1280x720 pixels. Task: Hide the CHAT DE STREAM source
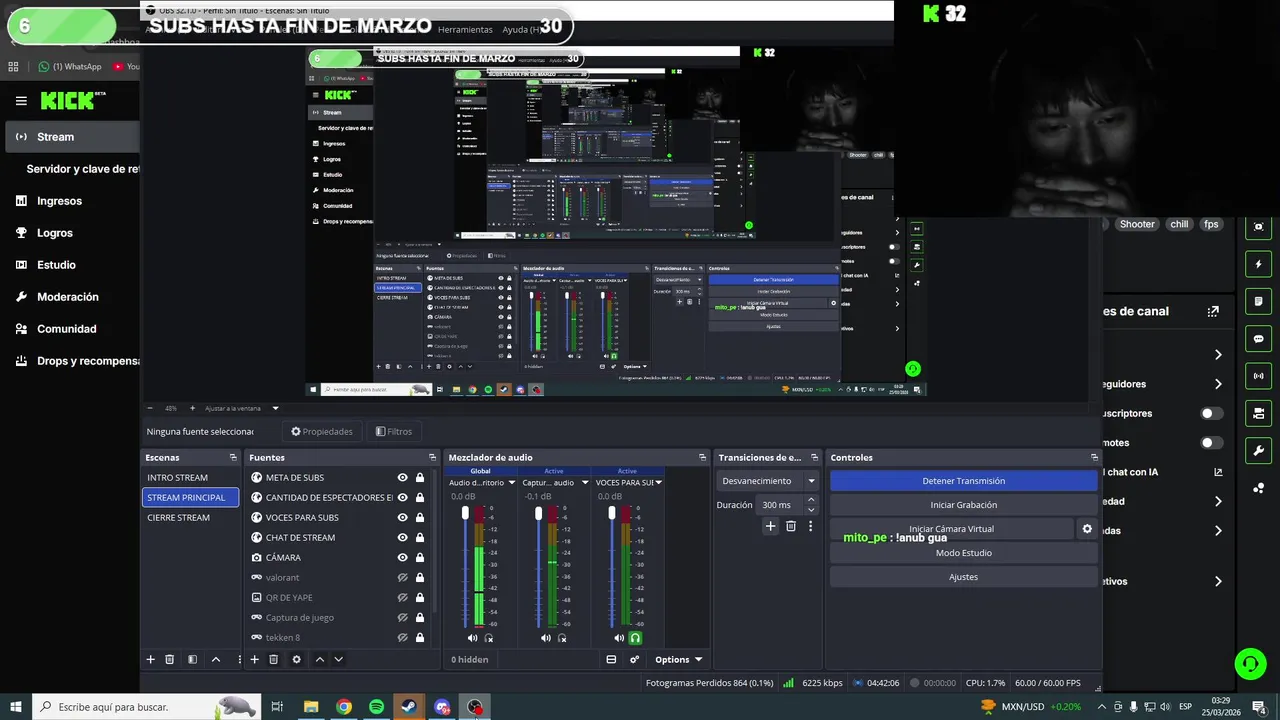point(402,537)
